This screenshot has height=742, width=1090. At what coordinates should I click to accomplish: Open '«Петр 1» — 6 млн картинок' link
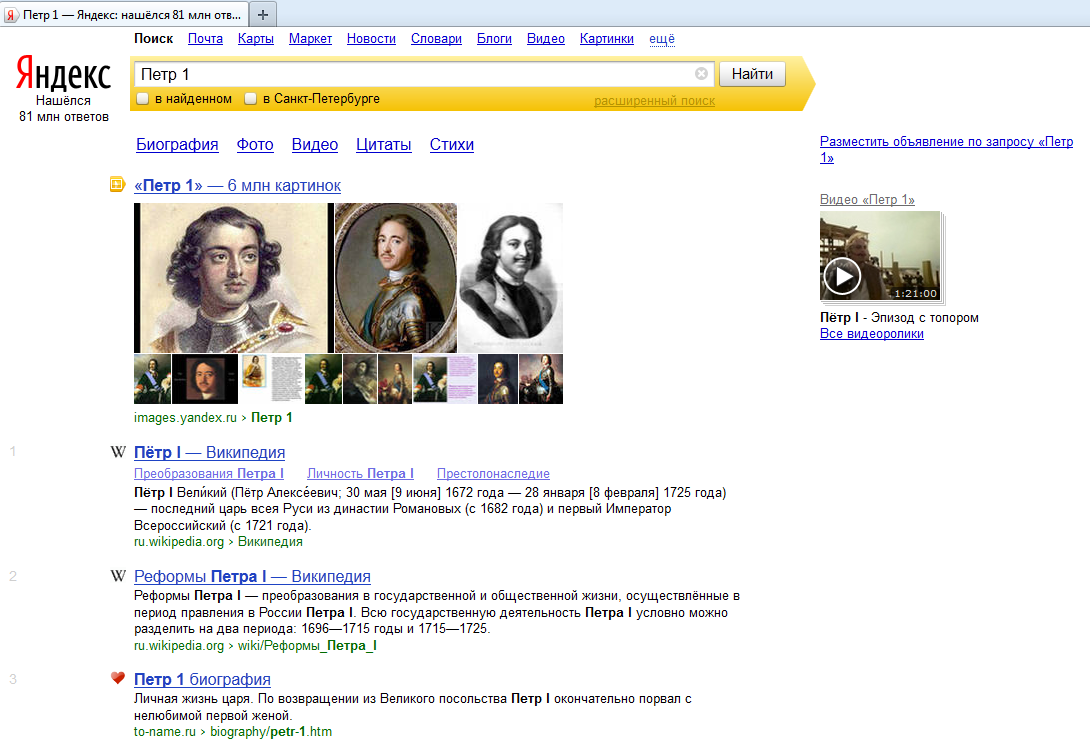(x=238, y=186)
